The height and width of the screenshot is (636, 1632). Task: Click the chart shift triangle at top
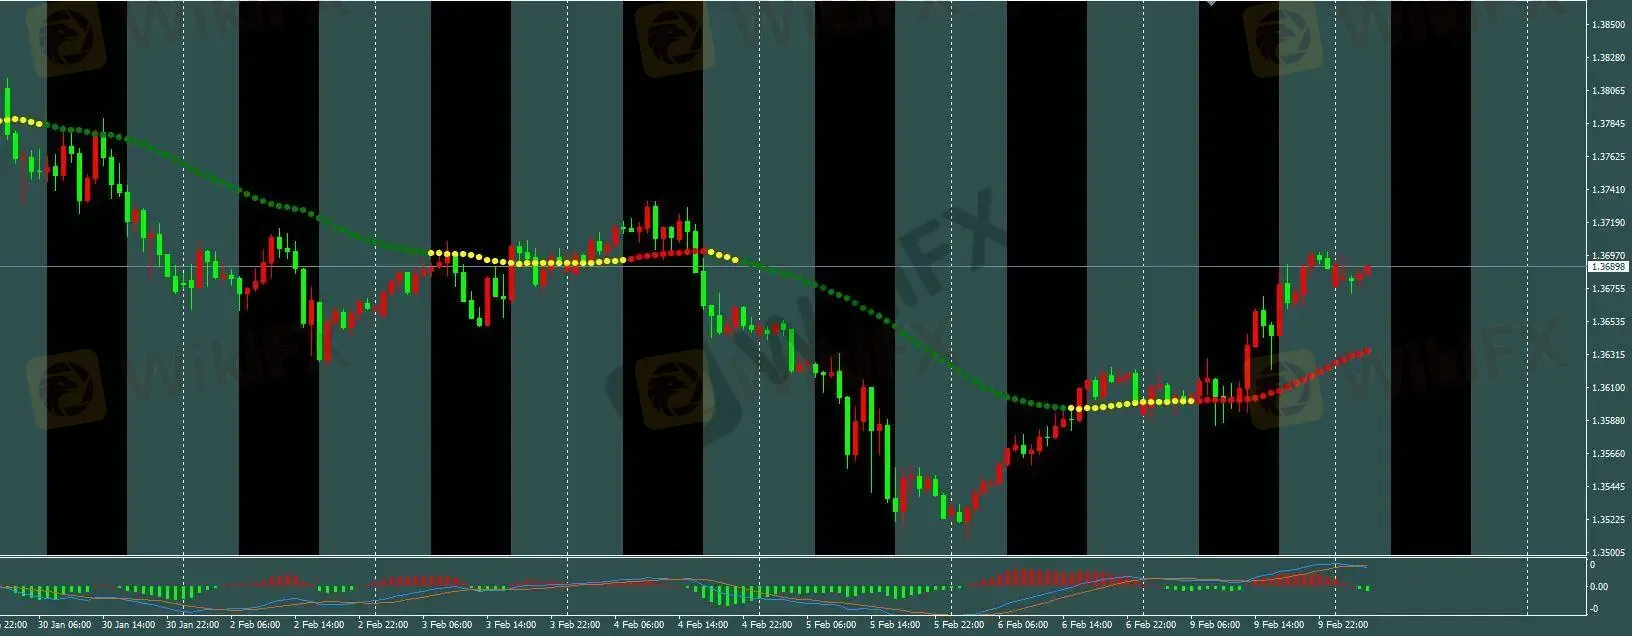pyautogui.click(x=1212, y=3)
